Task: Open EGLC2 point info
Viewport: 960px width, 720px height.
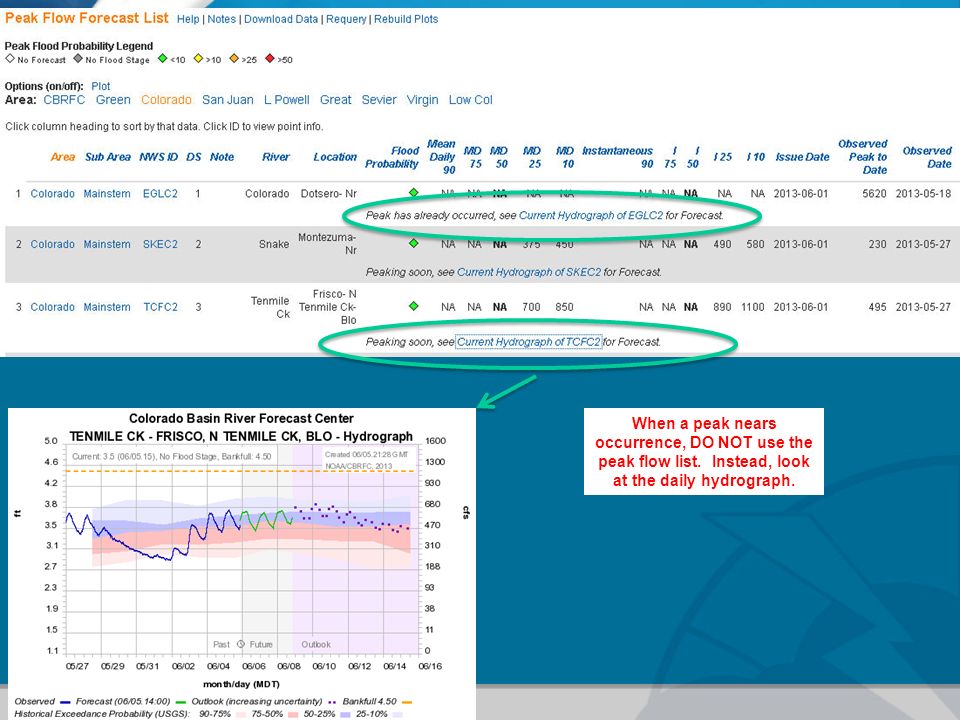Action: pyautogui.click(x=160, y=193)
